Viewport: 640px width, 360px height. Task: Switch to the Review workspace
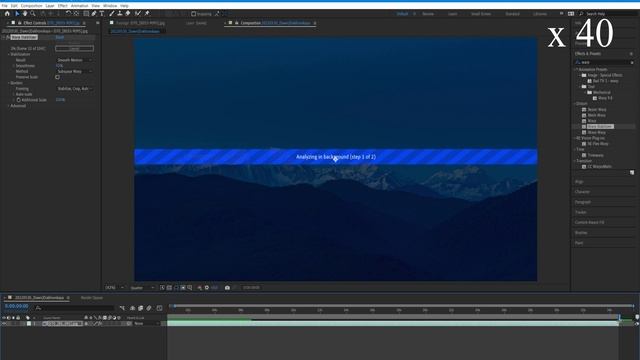[428, 14]
